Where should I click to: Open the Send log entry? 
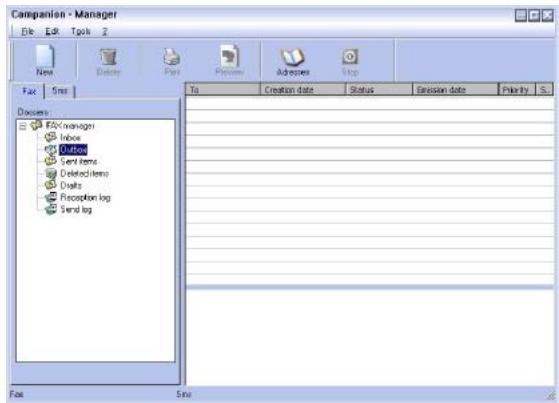(76, 210)
